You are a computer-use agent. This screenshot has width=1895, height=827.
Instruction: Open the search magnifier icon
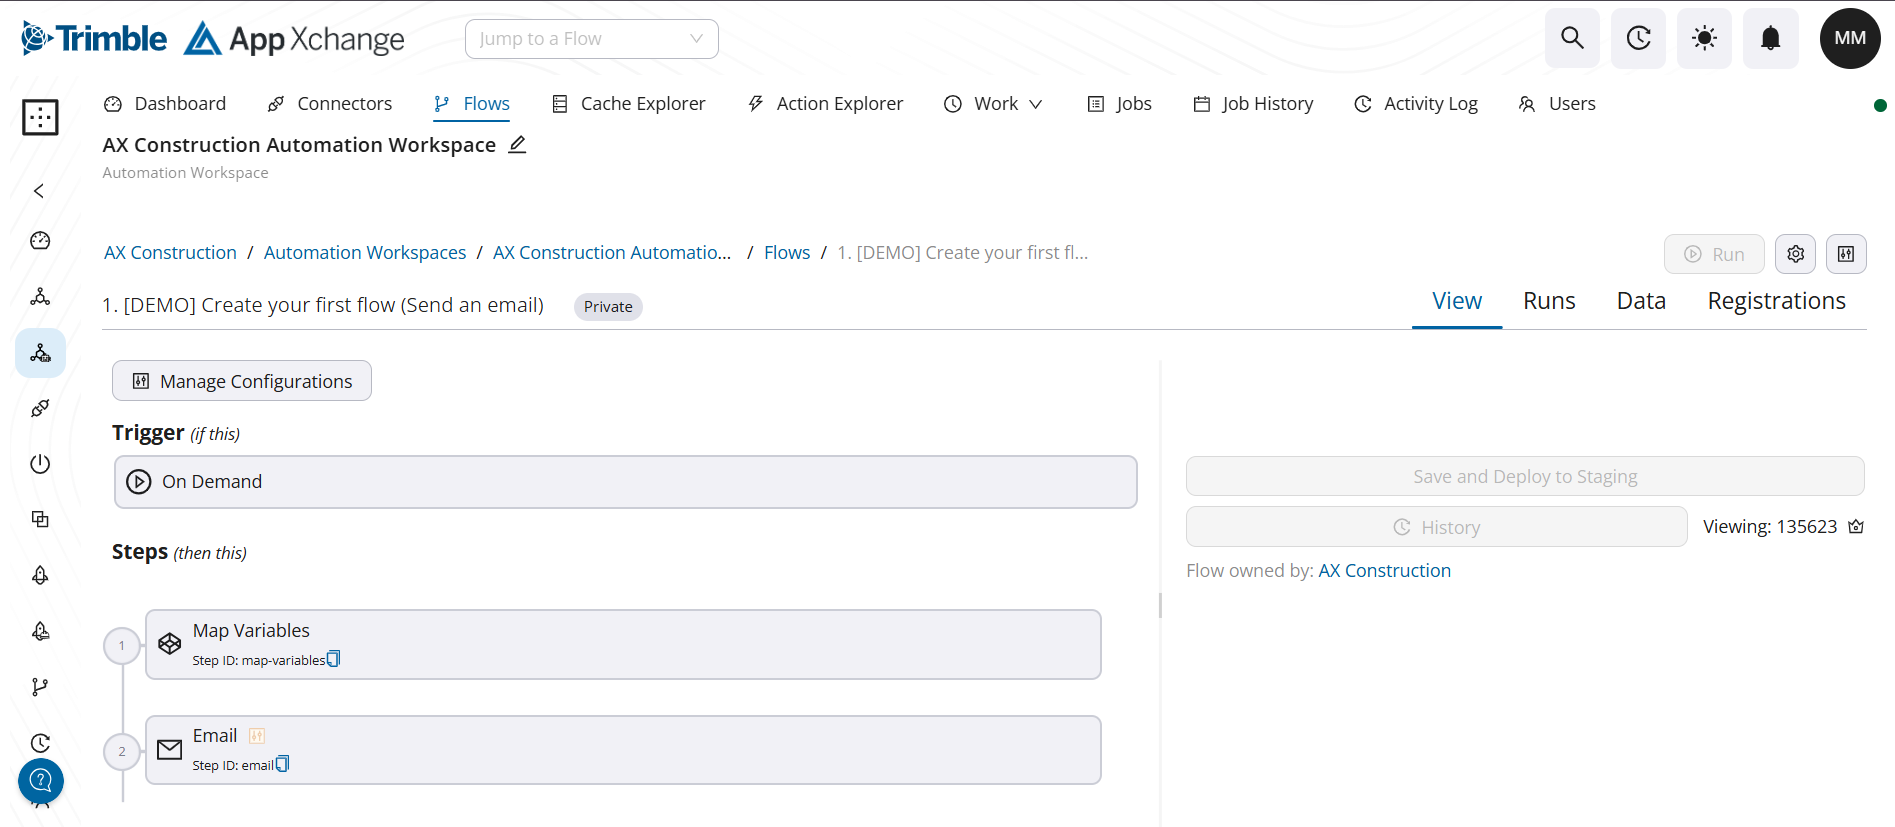(1572, 38)
